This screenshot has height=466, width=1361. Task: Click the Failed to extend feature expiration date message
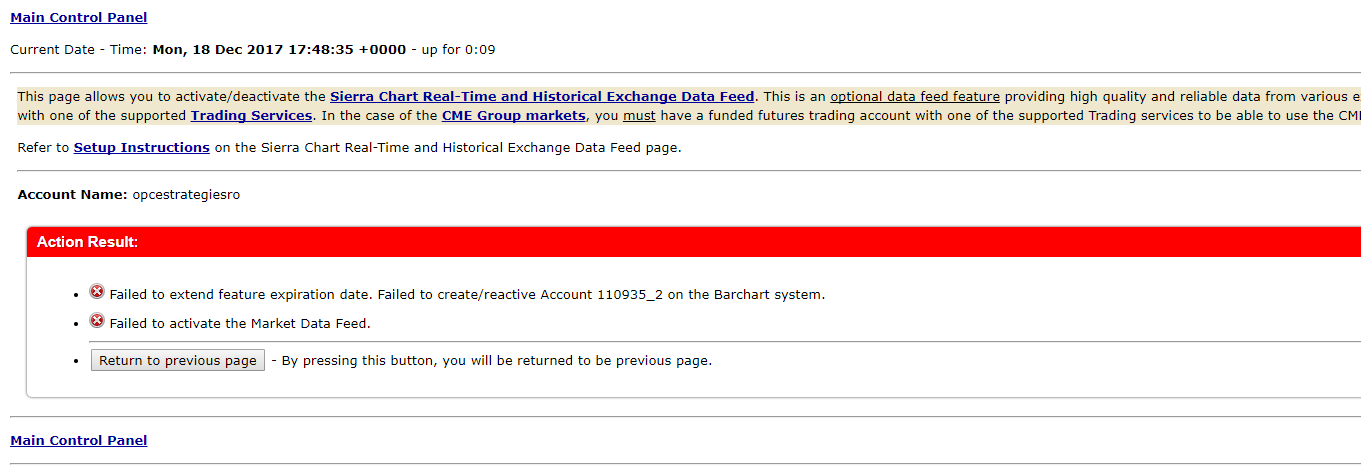click(x=467, y=294)
